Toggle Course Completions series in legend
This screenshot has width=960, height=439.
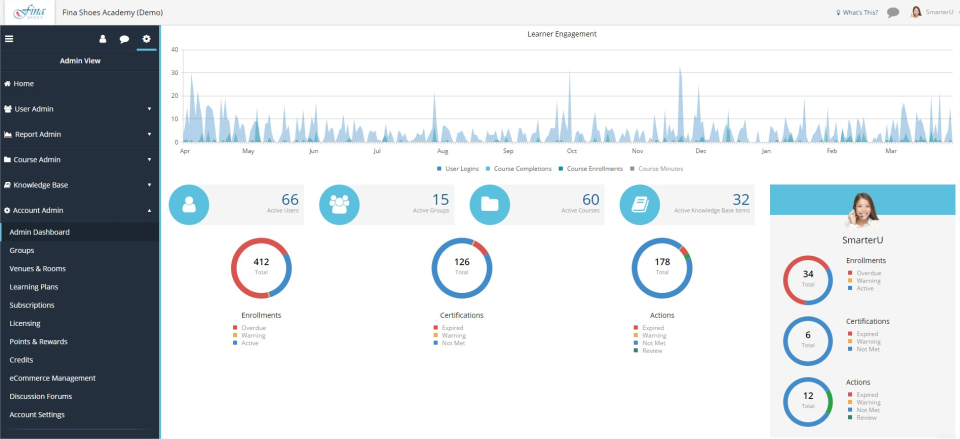pyautogui.click(x=523, y=169)
